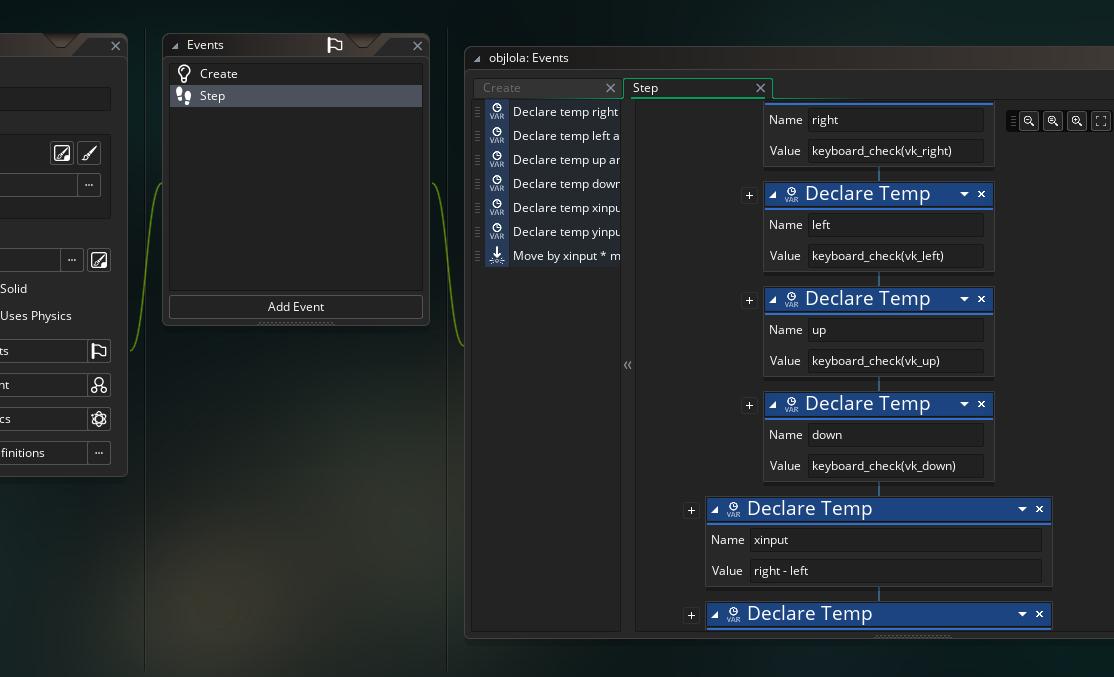
Task: Click the plus beside the 'xinput' Declare Temp
Action: [691, 511]
